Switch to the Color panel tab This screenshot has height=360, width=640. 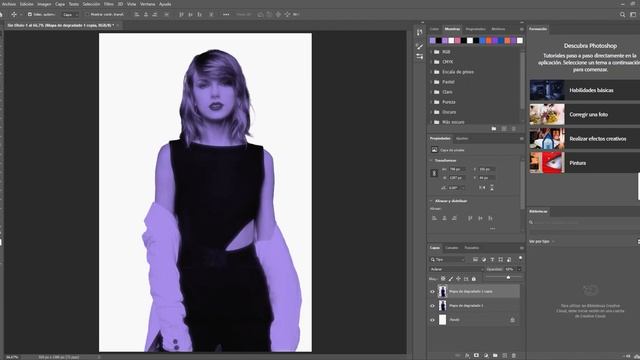(x=434, y=29)
